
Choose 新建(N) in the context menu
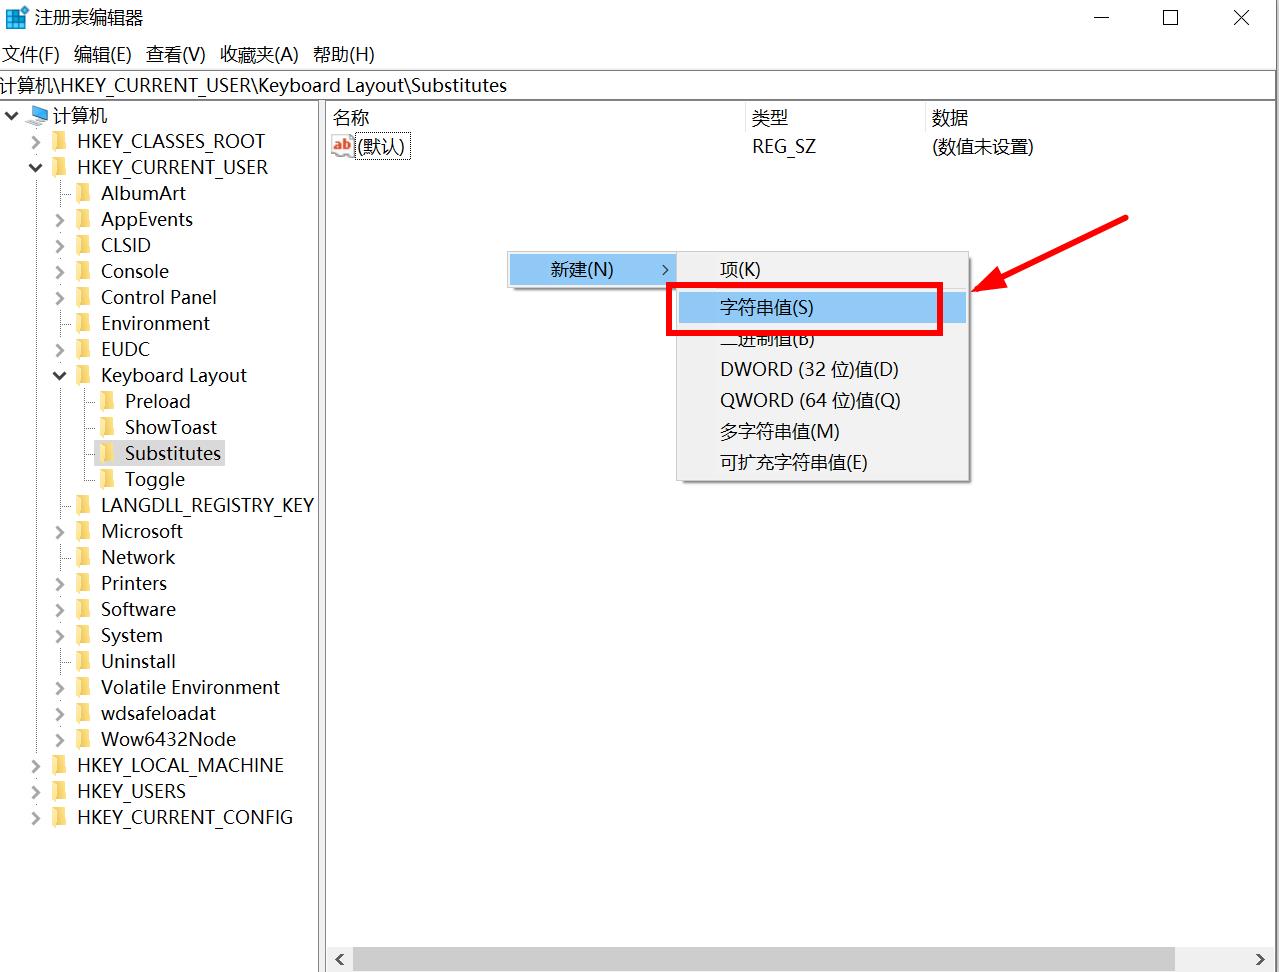(x=592, y=269)
